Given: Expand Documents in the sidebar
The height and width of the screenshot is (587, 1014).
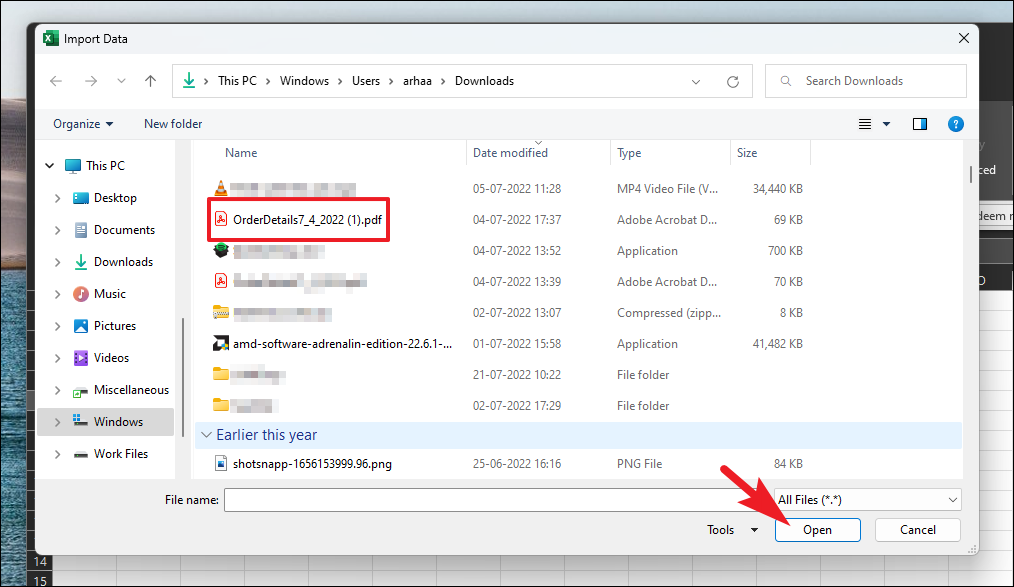Looking at the screenshot, I should (58, 230).
